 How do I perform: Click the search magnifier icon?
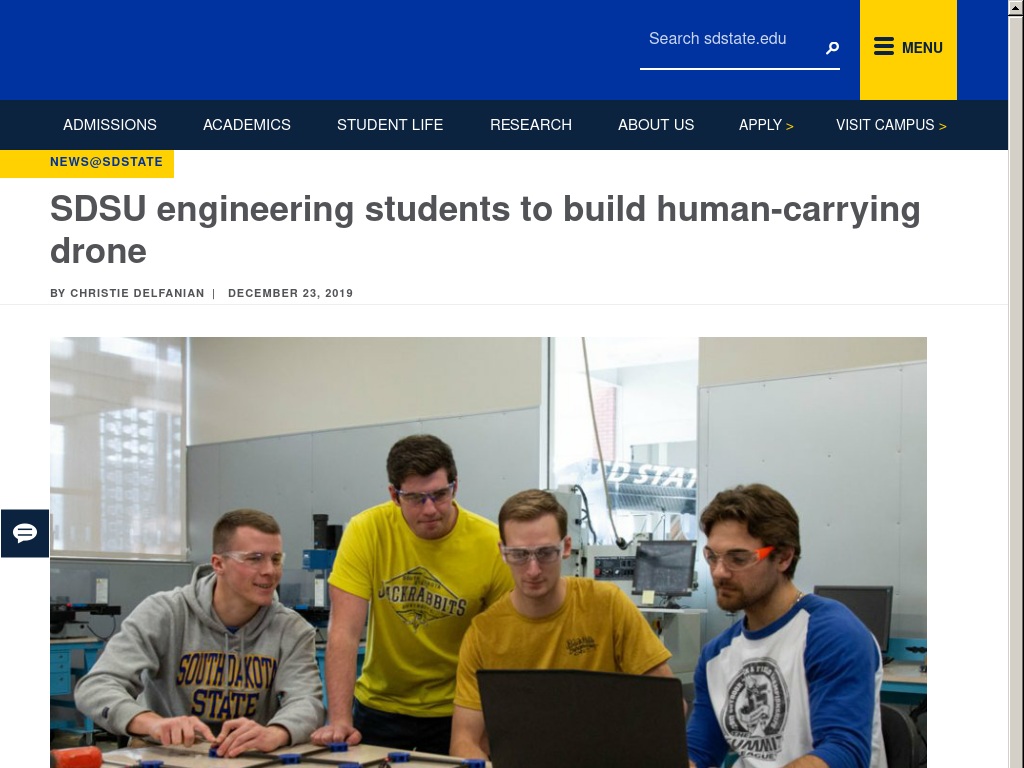tap(832, 48)
